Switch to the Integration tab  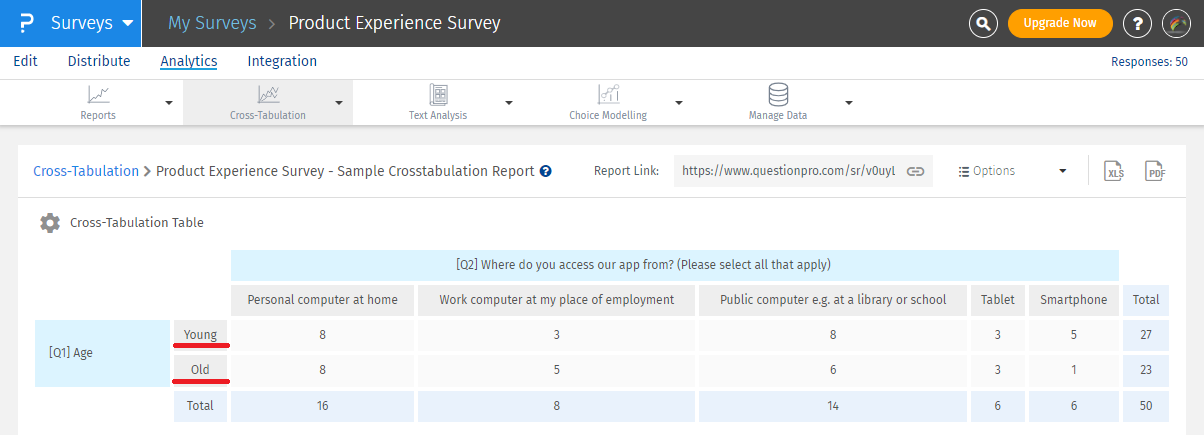[282, 61]
